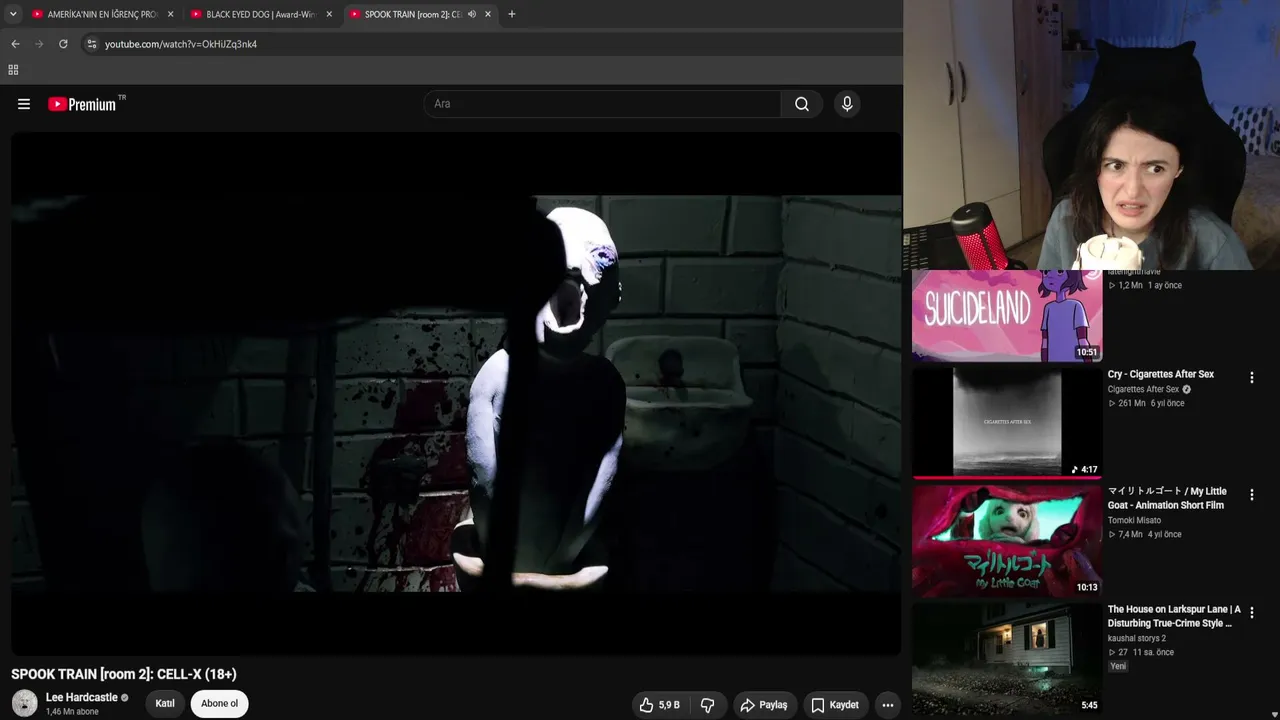This screenshot has width=1280, height=720.
Task: Visit the kaushal storys 2 channel
Action: [1137, 638]
